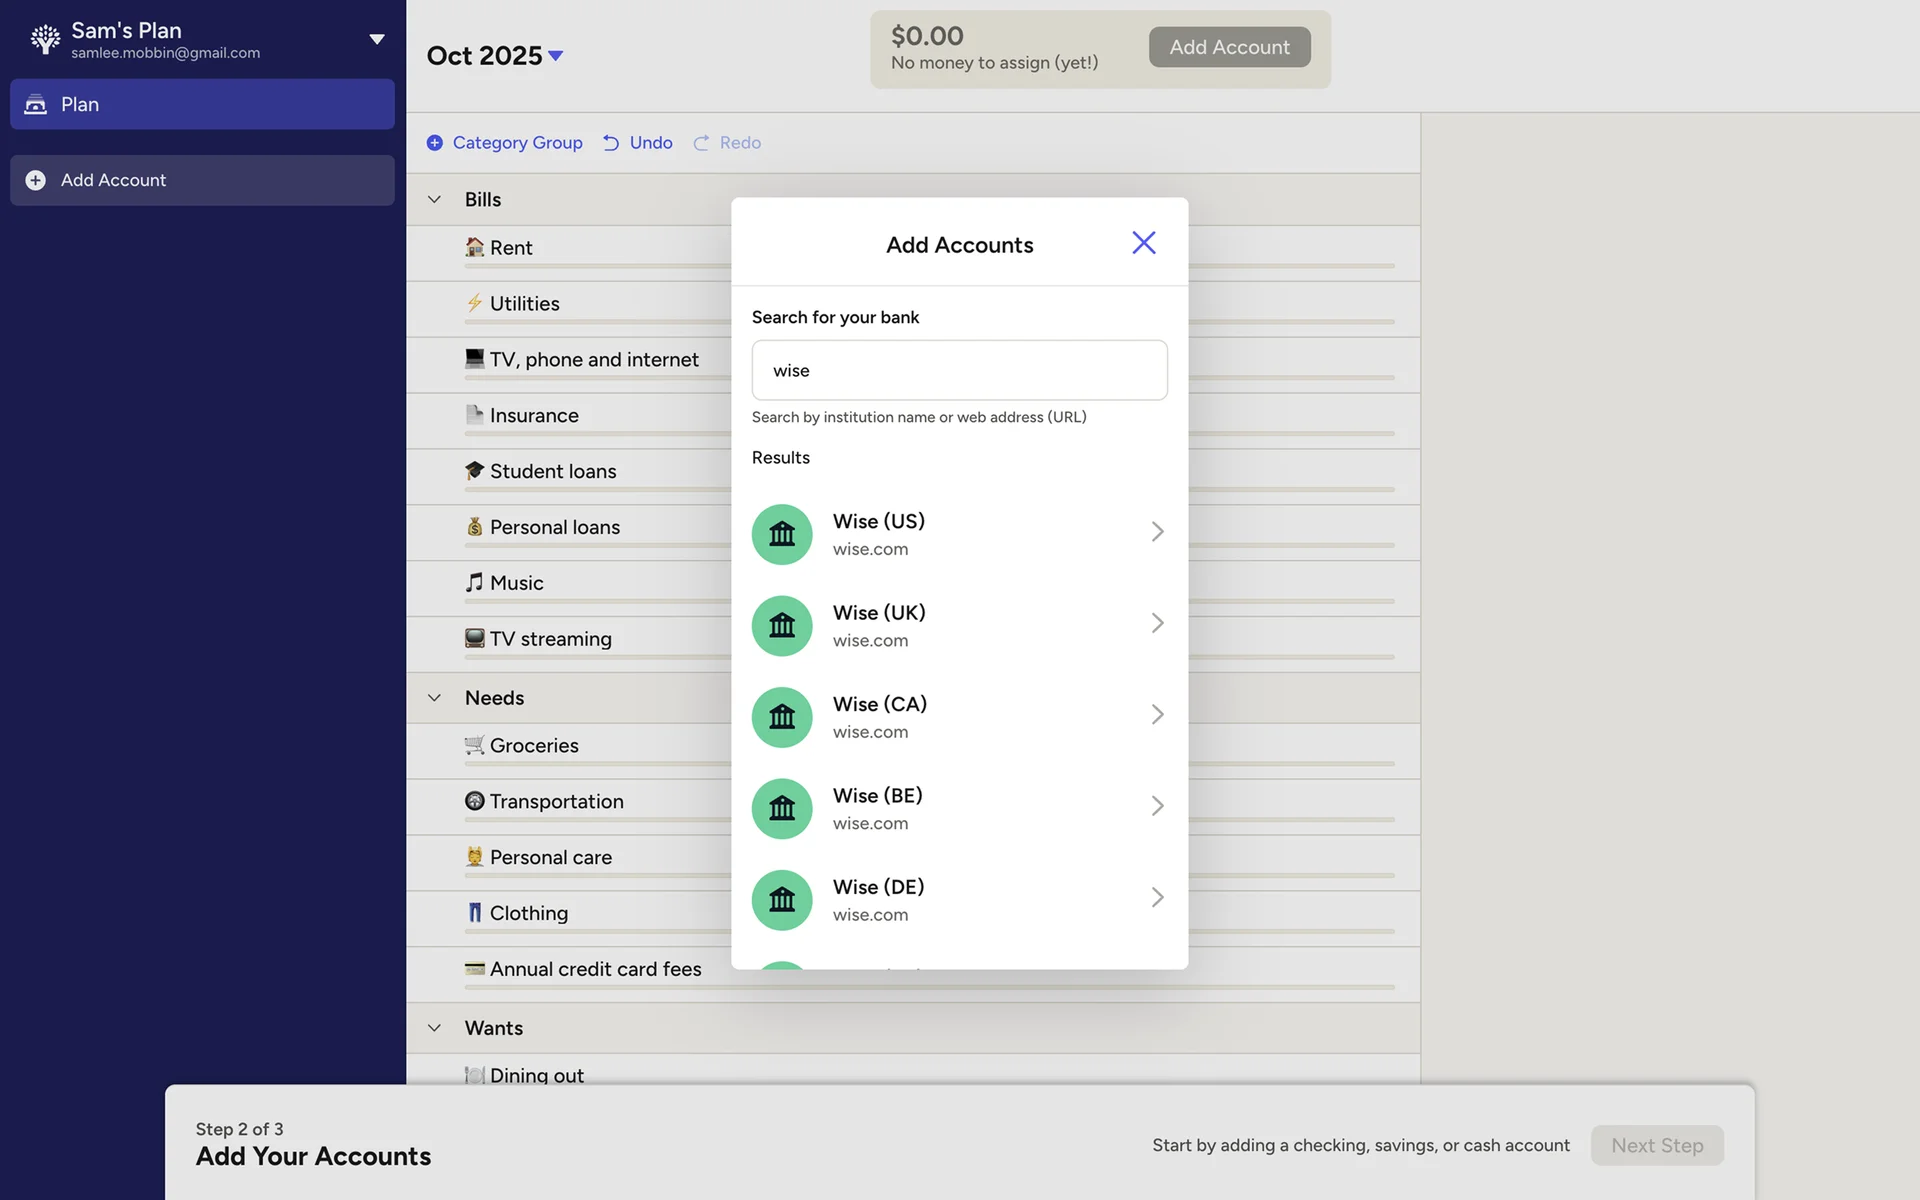The image size is (1920, 1200).
Task: Click the Next Step button
Action: (x=1656, y=1145)
